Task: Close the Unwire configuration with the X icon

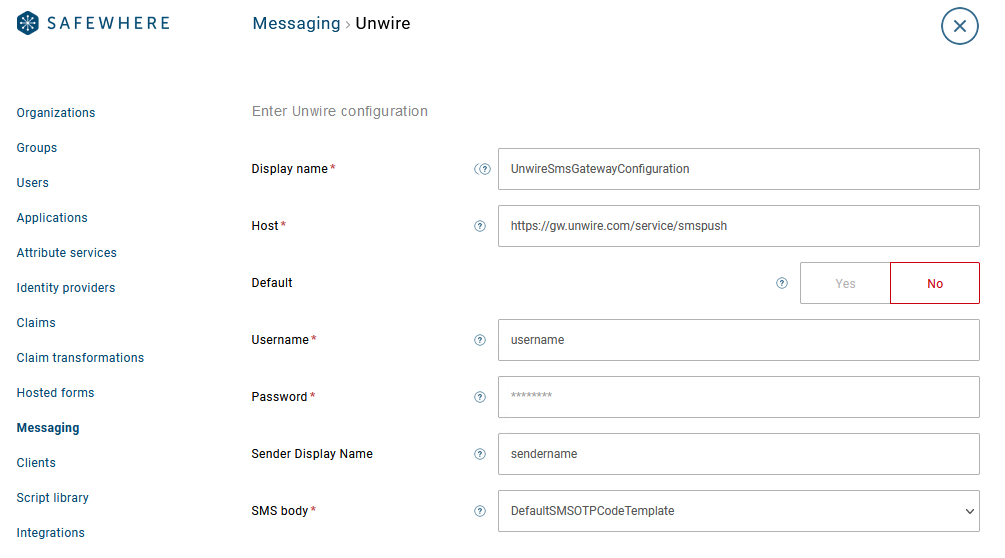Action: pyautogui.click(x=959, y=26)
